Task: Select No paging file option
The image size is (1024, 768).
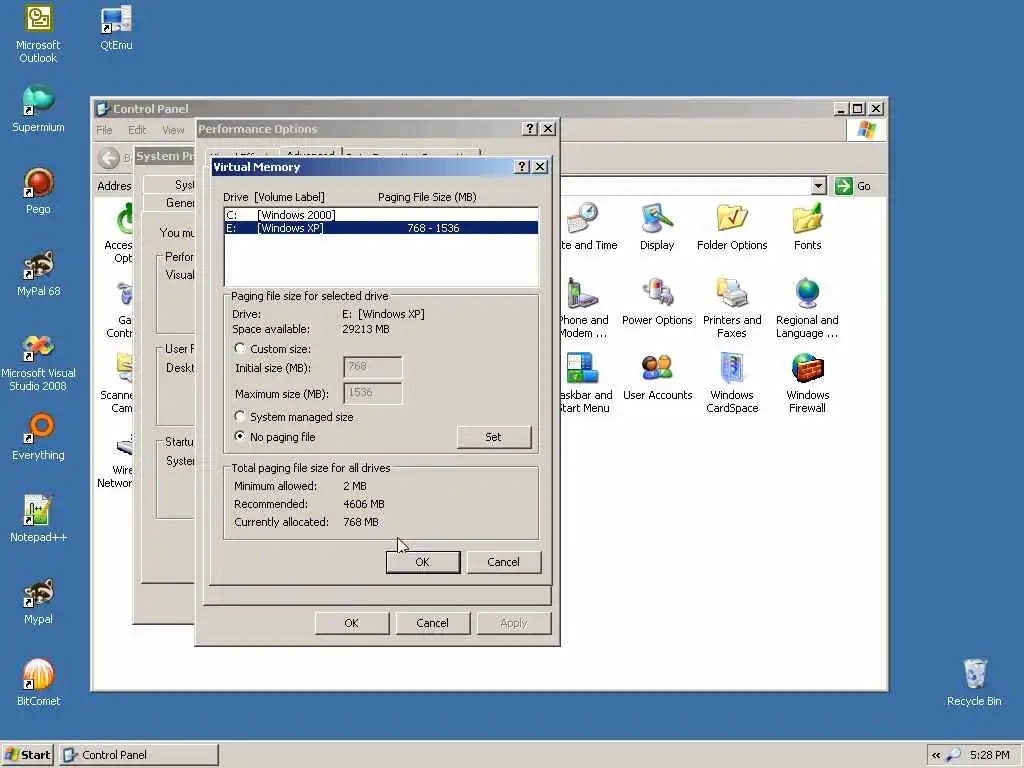Action: [x=240, y=436]
